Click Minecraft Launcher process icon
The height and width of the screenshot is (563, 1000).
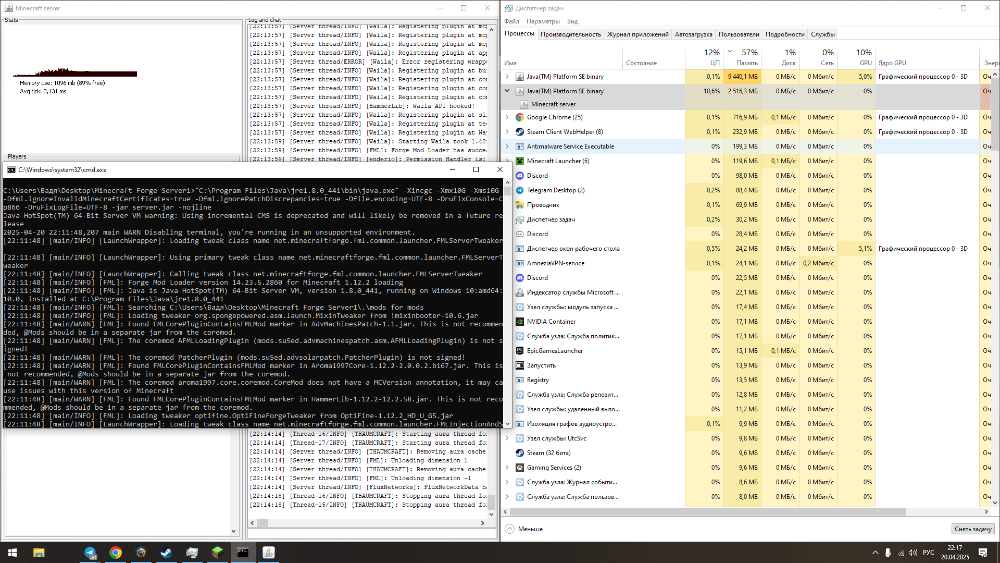click(x=520, y=161)
